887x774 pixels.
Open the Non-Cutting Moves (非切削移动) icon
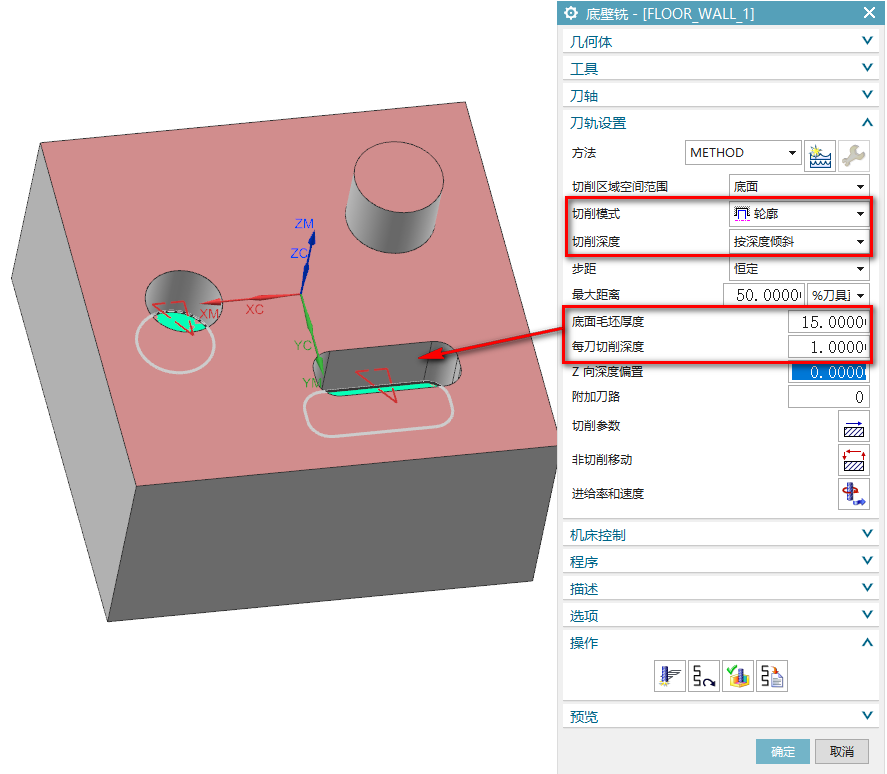click(853, 460)
